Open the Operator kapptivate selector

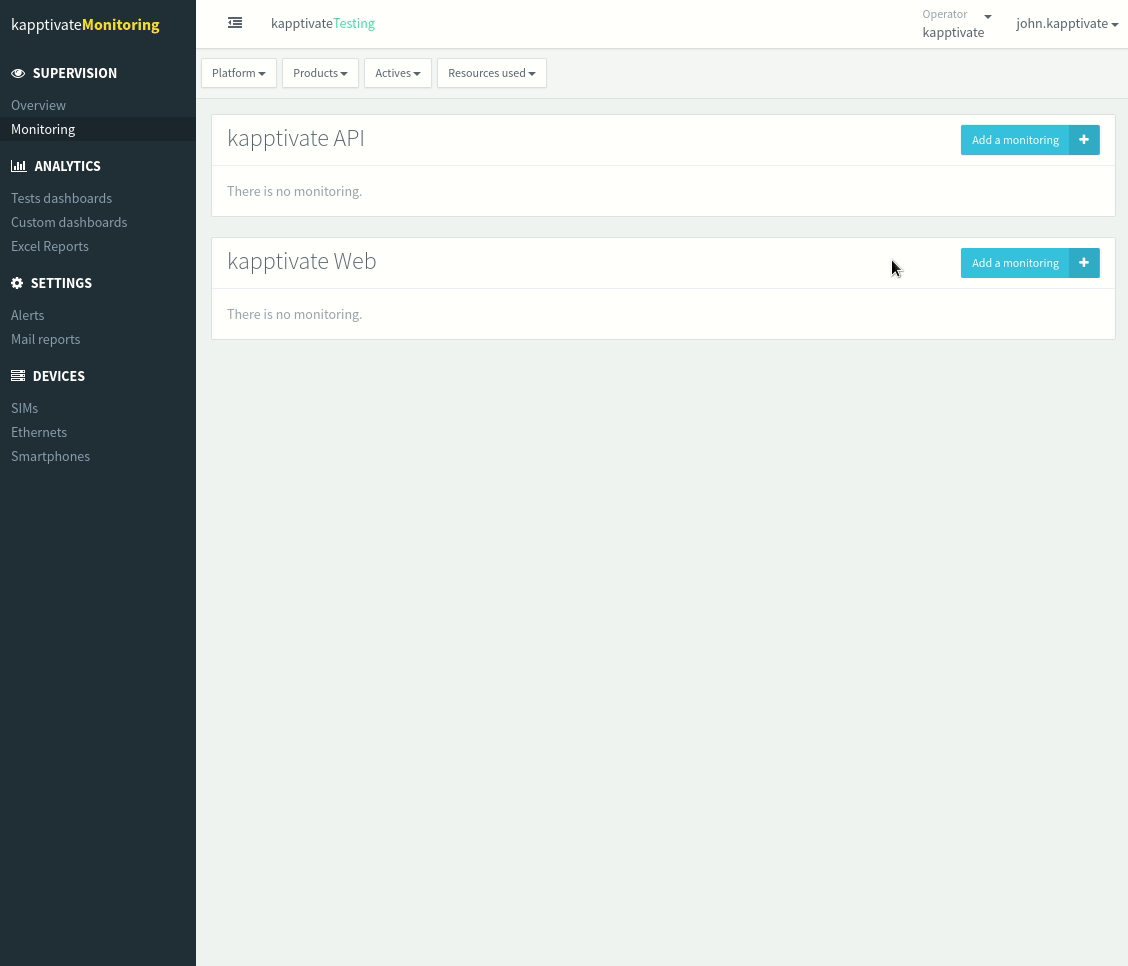click(x=956, y=24)
